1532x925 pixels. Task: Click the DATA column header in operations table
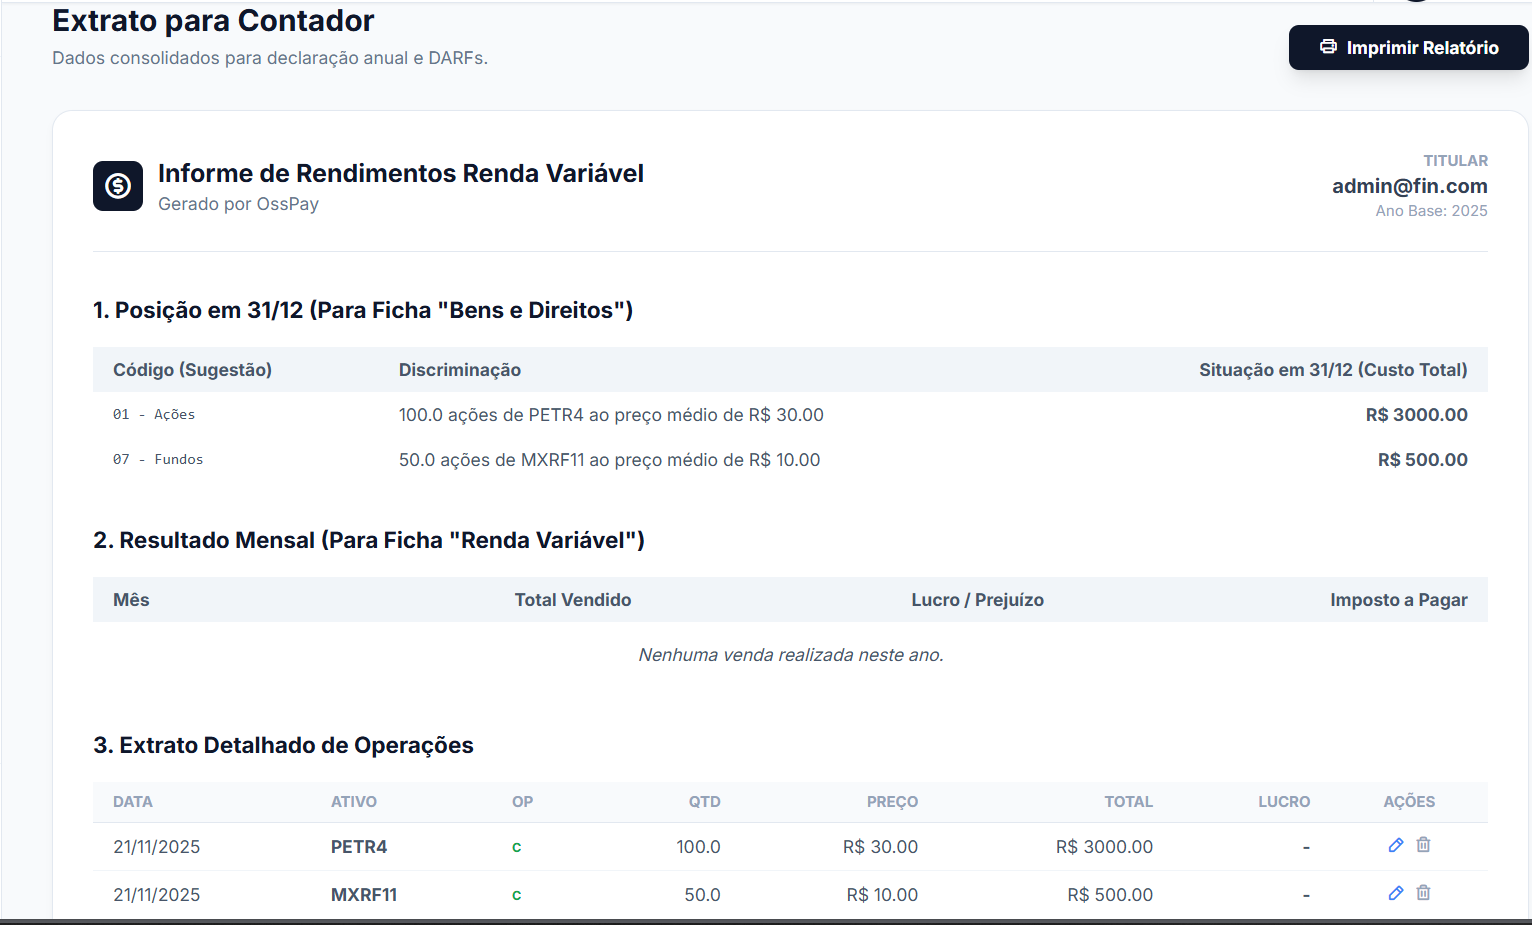[133, 802]
